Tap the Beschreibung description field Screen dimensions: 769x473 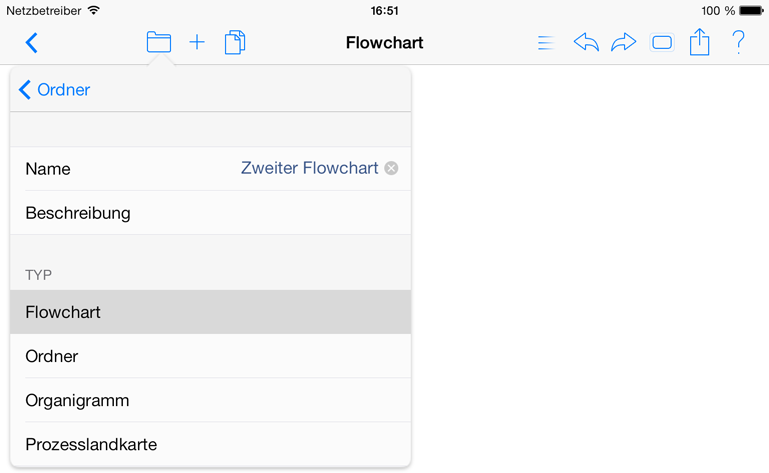[210, 213]
